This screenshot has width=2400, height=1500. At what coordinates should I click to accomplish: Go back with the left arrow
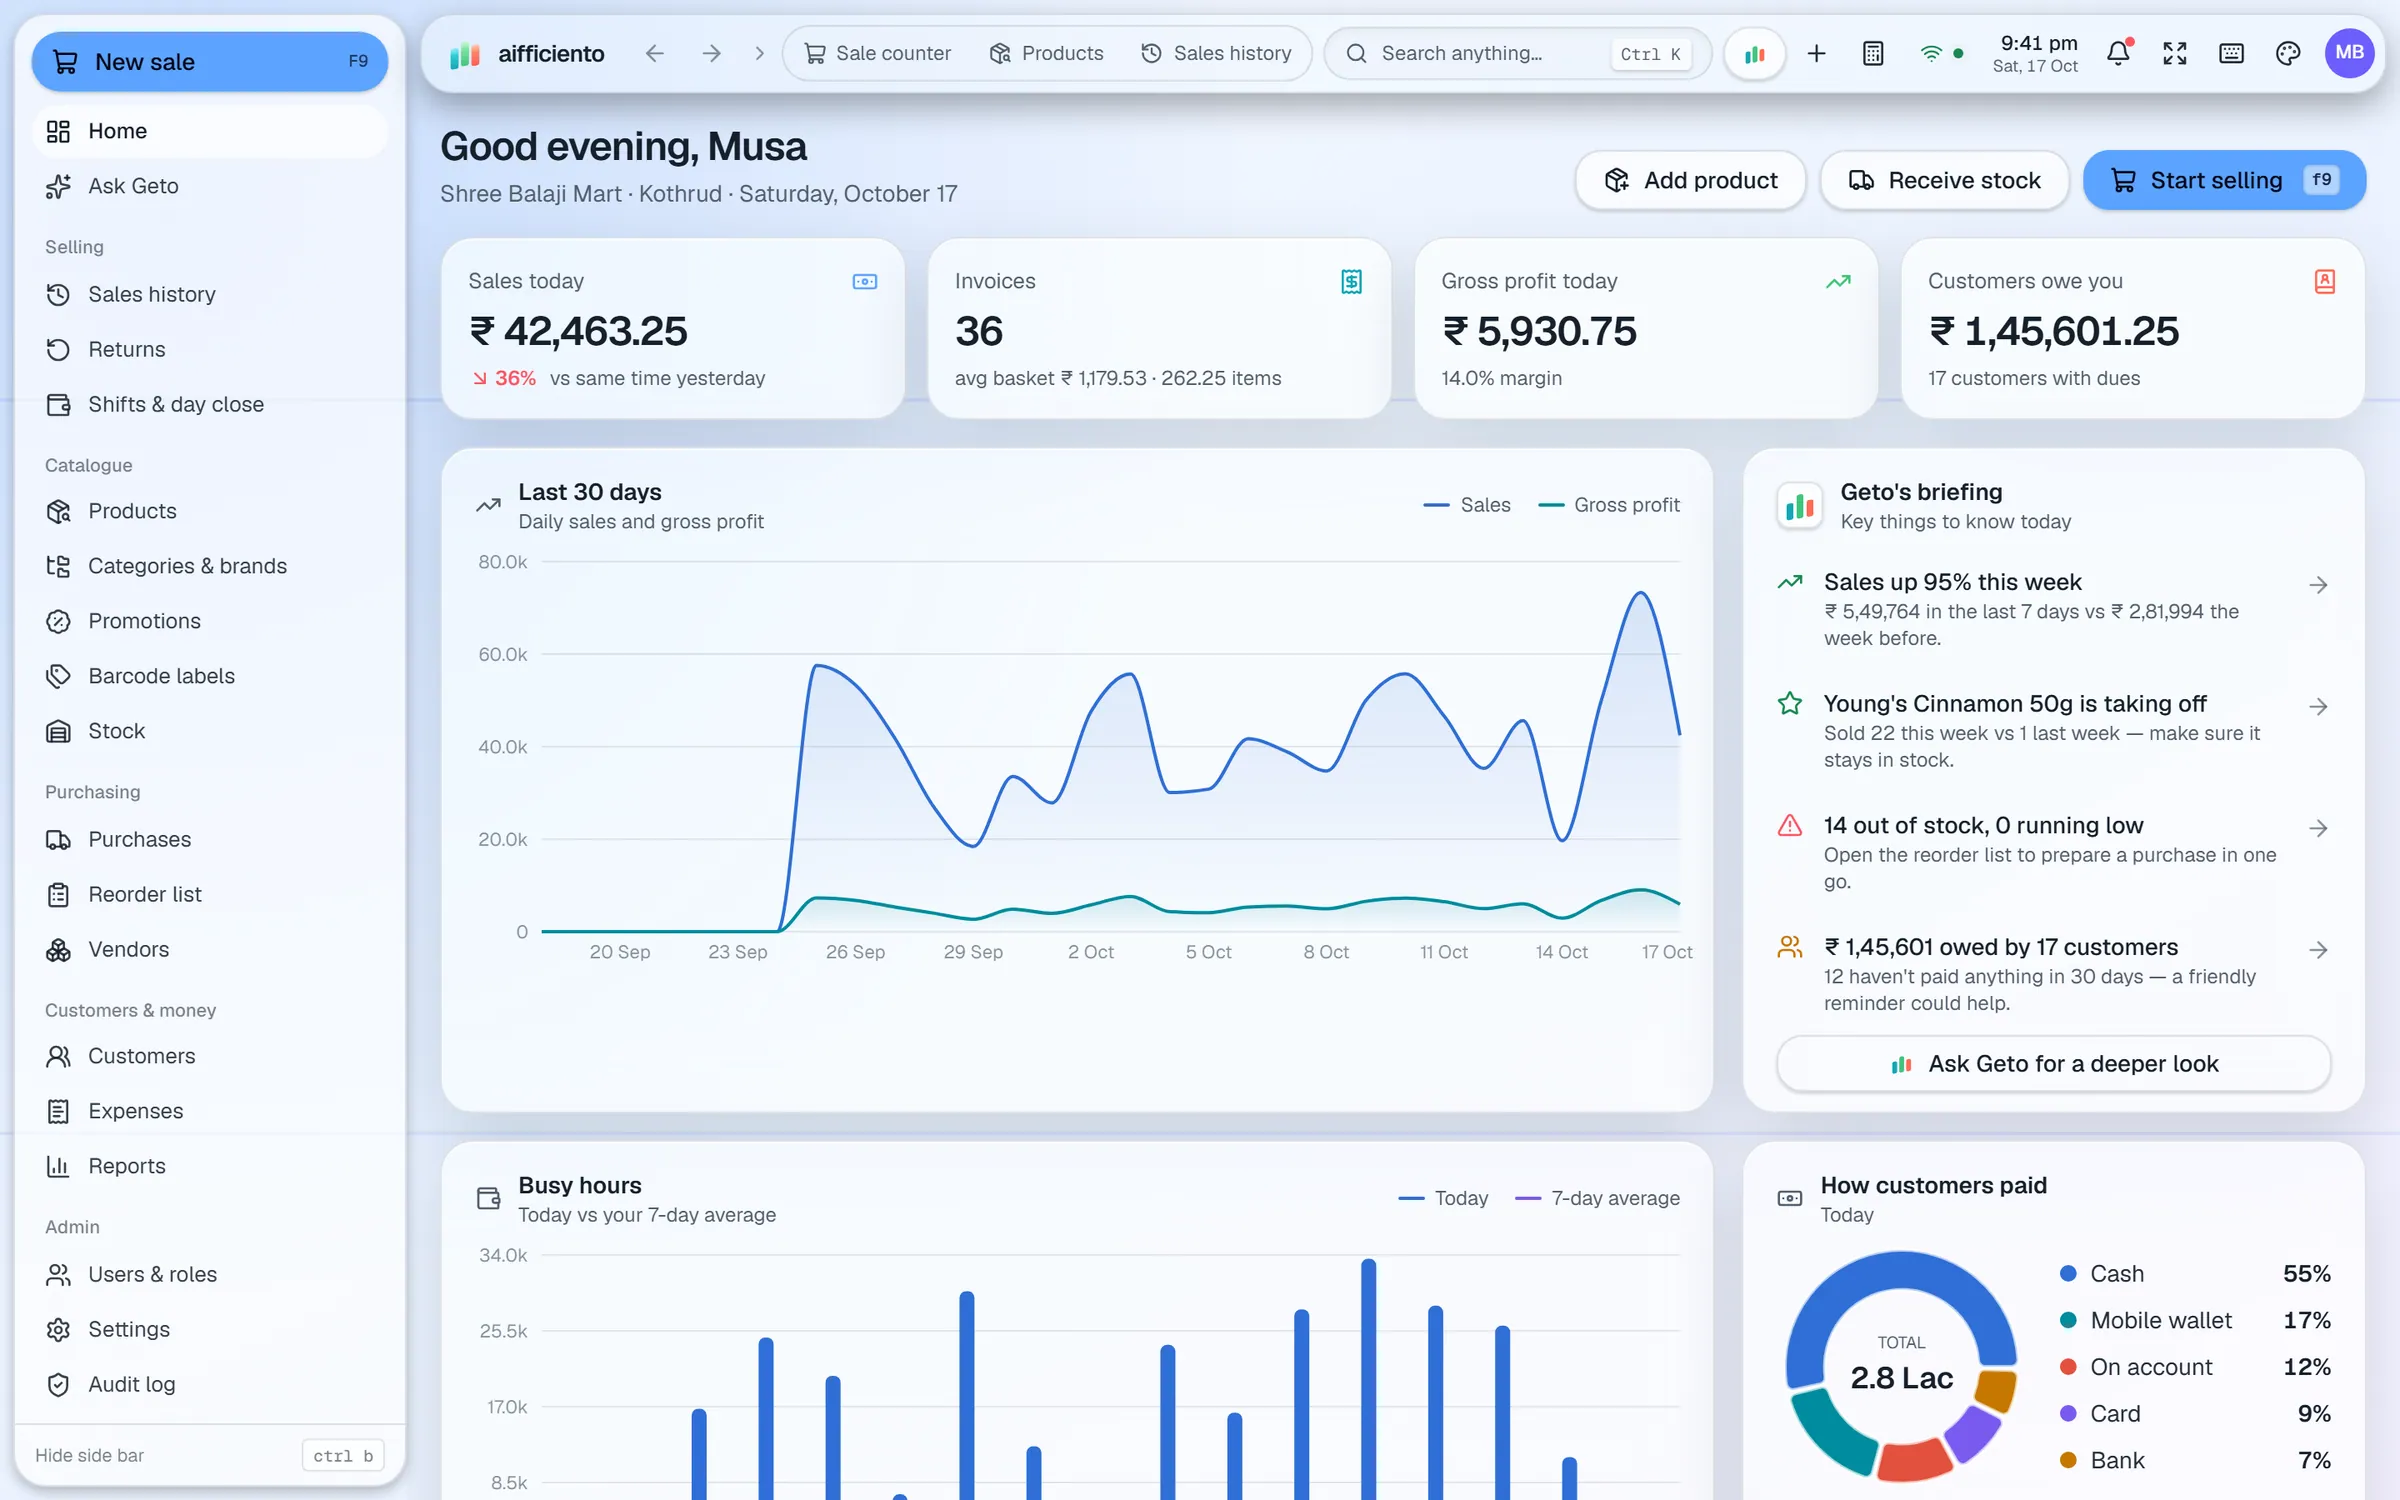[655, 53]
